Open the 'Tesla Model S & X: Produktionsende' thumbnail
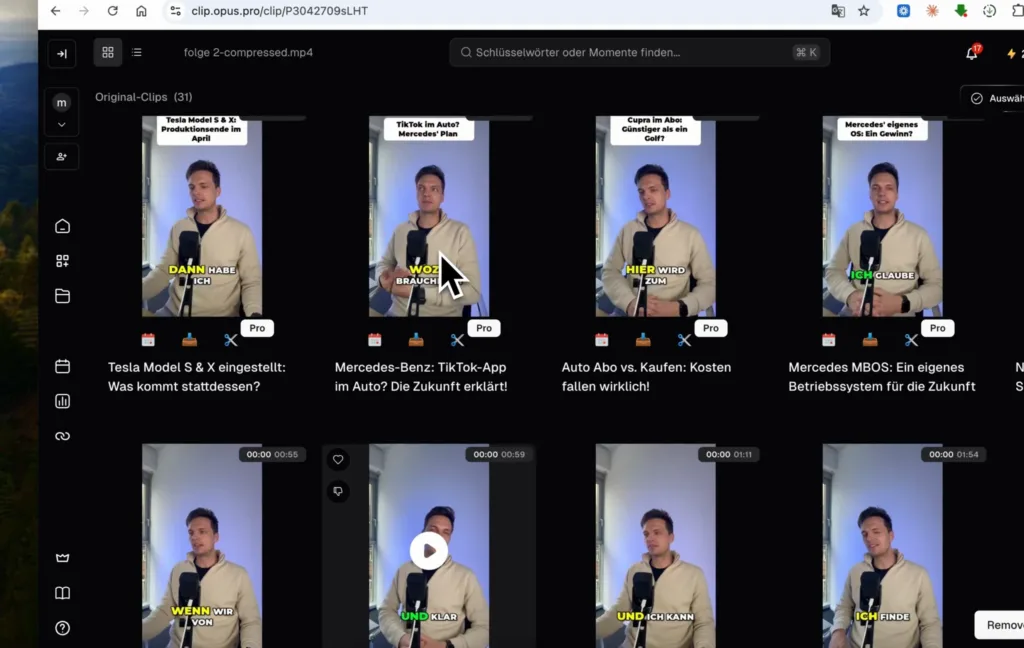 (x=202, y=216)
